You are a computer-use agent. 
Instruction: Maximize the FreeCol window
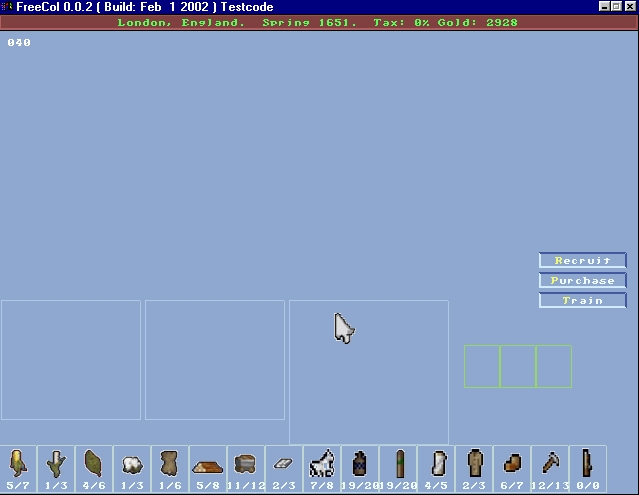pos(617,6)
